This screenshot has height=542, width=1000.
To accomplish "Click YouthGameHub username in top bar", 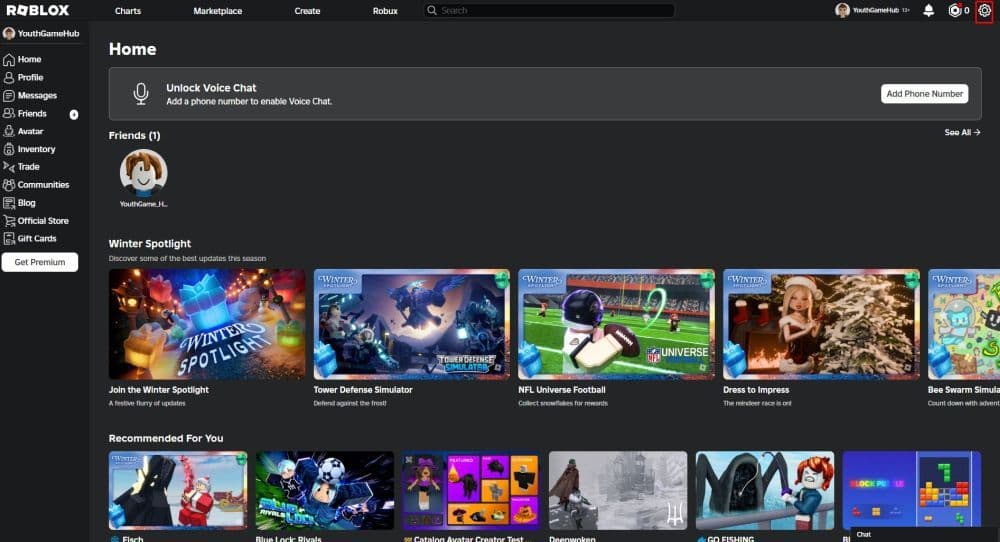I will tap(876, 10).
